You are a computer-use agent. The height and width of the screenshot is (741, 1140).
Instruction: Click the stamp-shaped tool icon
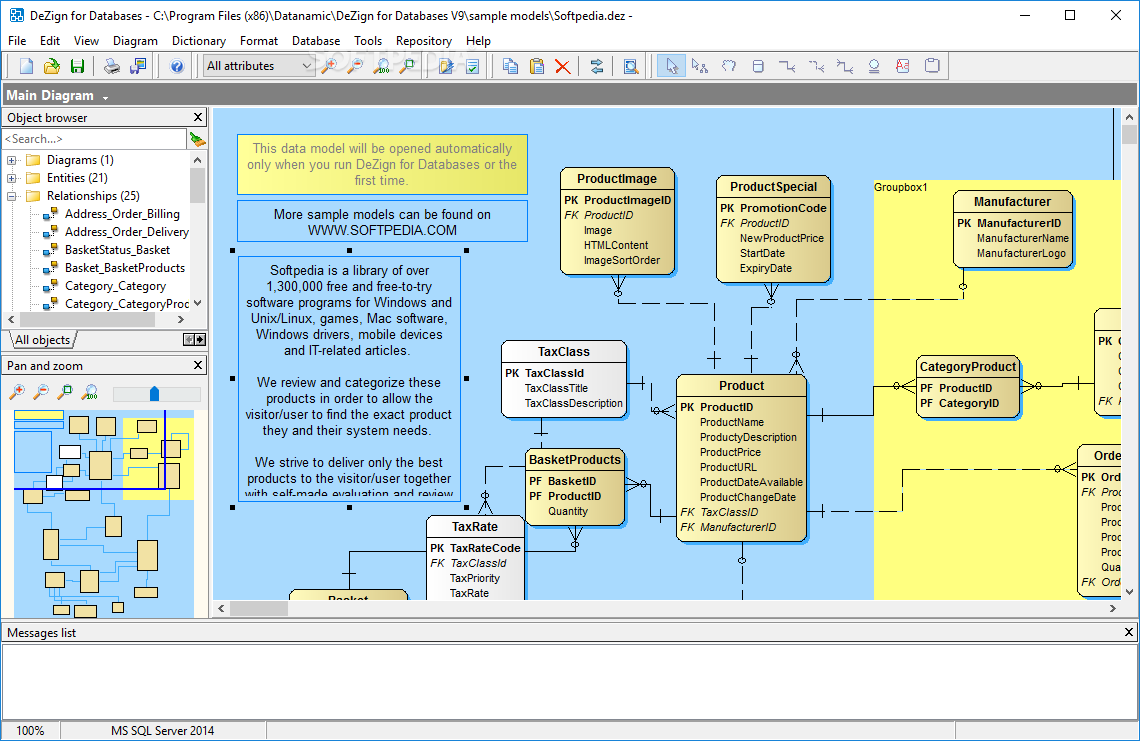click(x=874, y=66)
